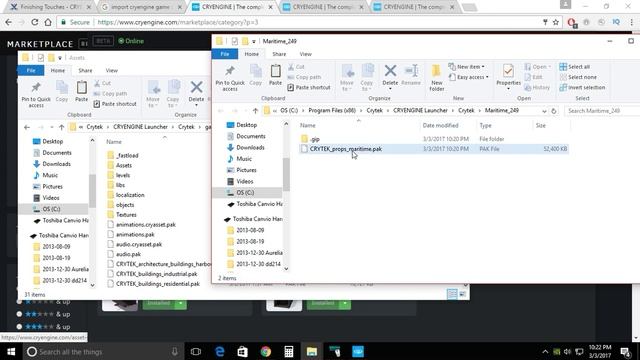Click Pin to Quick access in Assets window
The height and width of the screenshot is (360, 640).
point(36,94)
